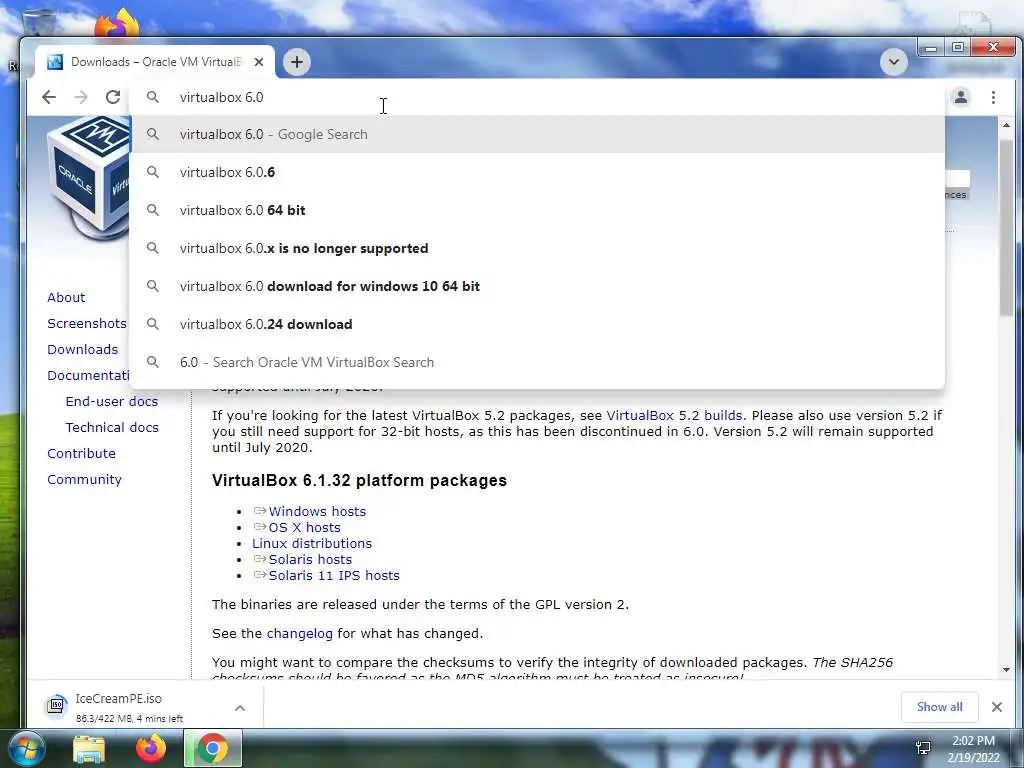Click the search magnifier icon in address bar
The height and width of the screenshot is (768, 1024).
[153, 97]
